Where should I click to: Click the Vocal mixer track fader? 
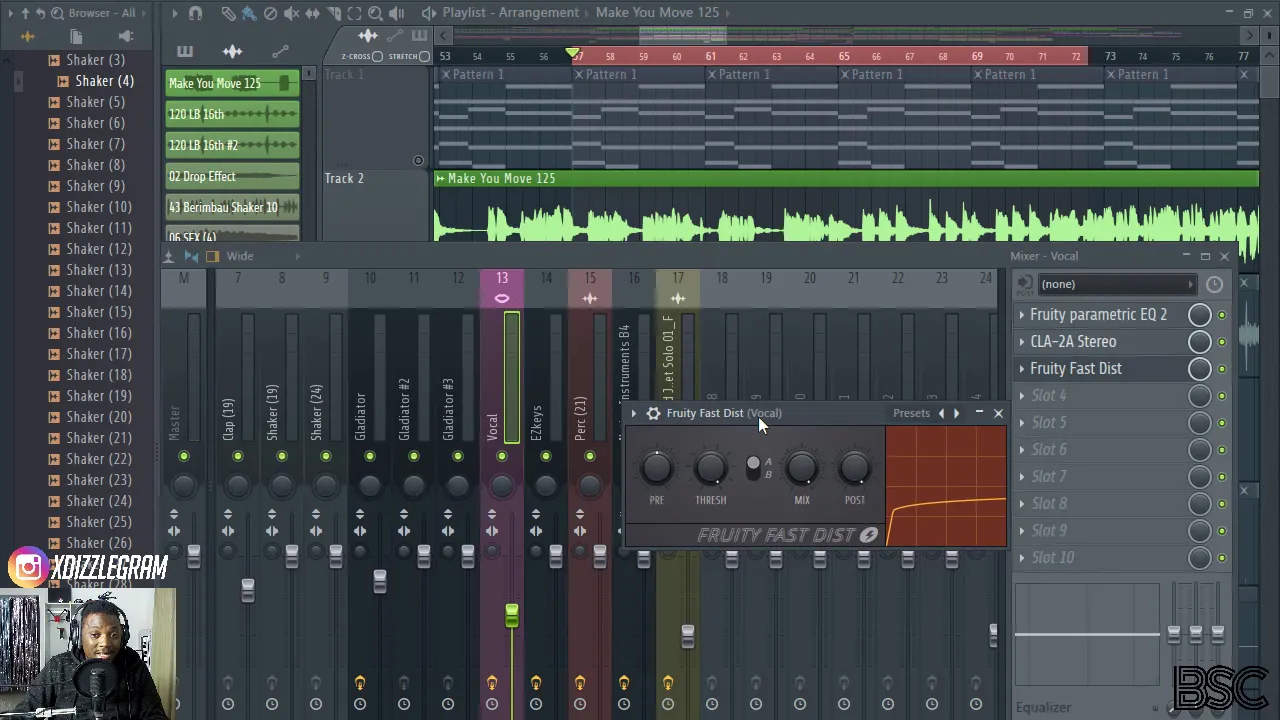pyautogui.click(x=511, y=616)
